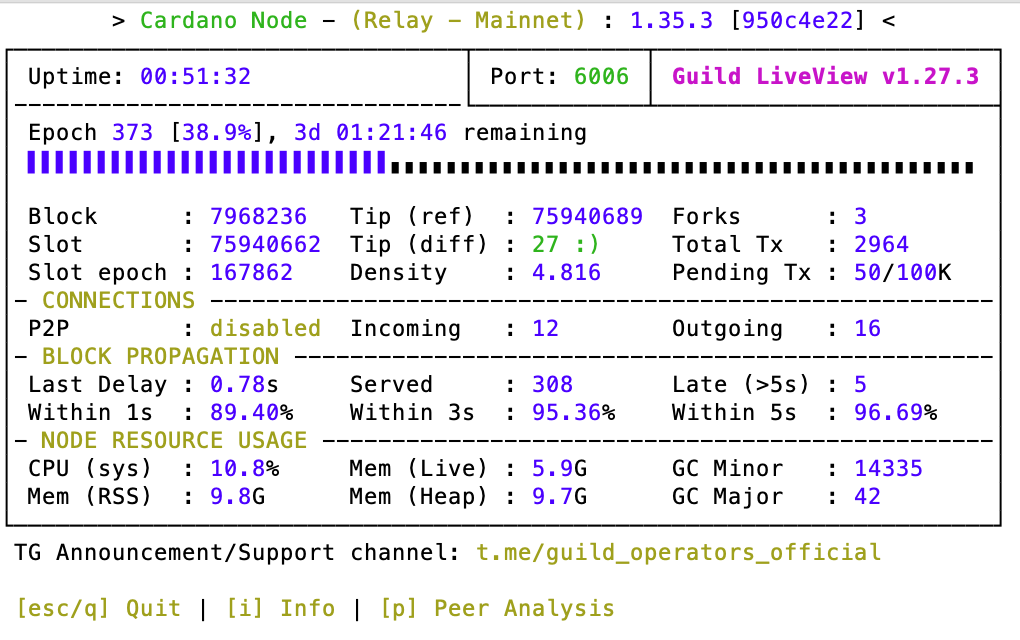Select the Within 3s value 95.36%
The image size is (1020, 640).
click(573, 412)
